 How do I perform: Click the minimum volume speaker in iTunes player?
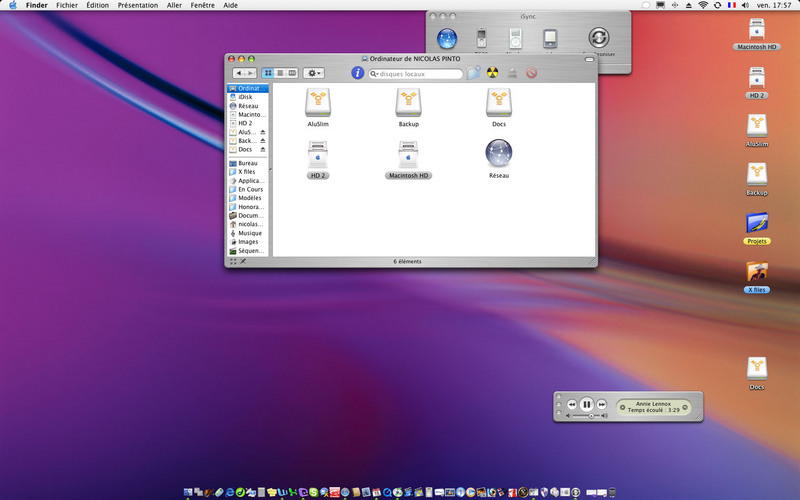[568, 416]
